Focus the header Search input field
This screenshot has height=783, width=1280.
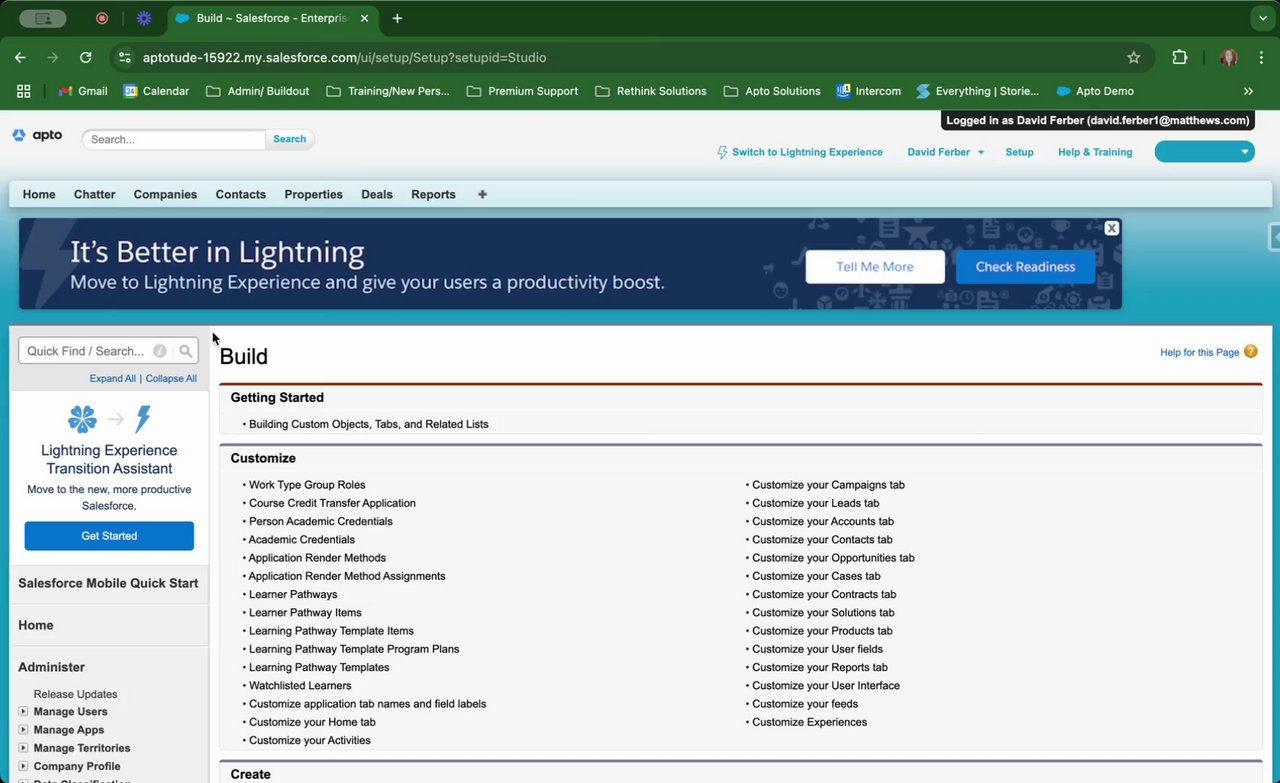point(175,139)
